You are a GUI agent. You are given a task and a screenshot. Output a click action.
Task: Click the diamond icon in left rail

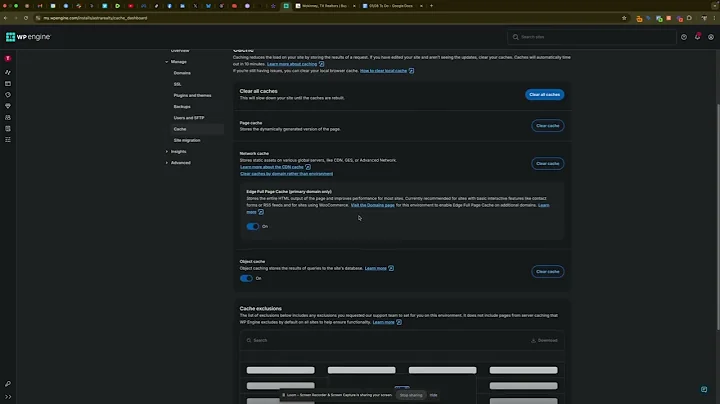point(8,106)
